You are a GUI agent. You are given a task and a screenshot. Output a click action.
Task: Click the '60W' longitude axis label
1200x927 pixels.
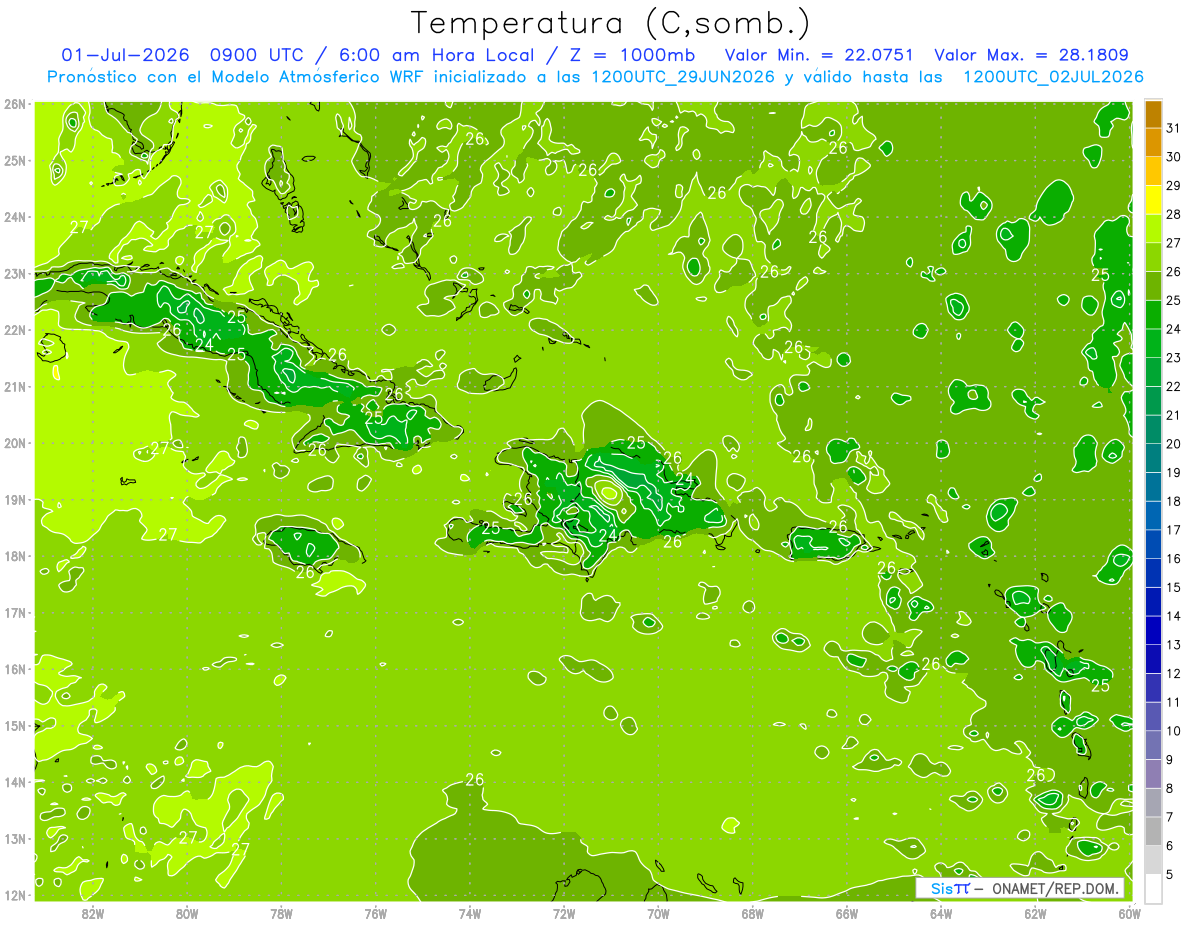pyautogui.click(x=1130, y=913)
